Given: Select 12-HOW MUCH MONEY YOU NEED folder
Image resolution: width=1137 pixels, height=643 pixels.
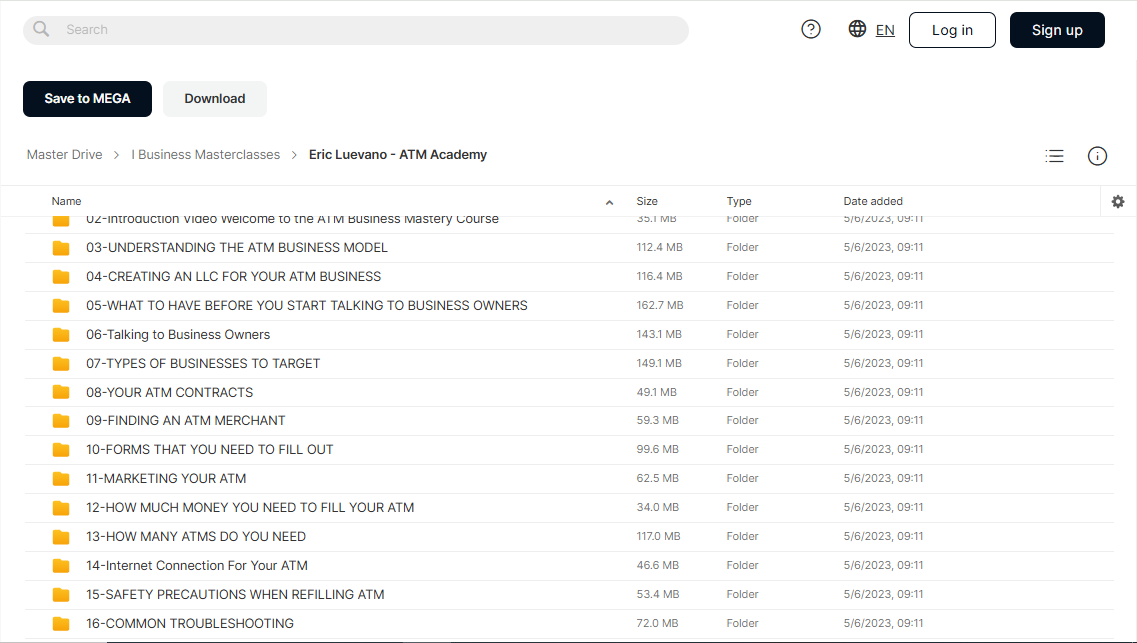Looking at the screenshot, I should pyautogui.click(x=250, y=507).
